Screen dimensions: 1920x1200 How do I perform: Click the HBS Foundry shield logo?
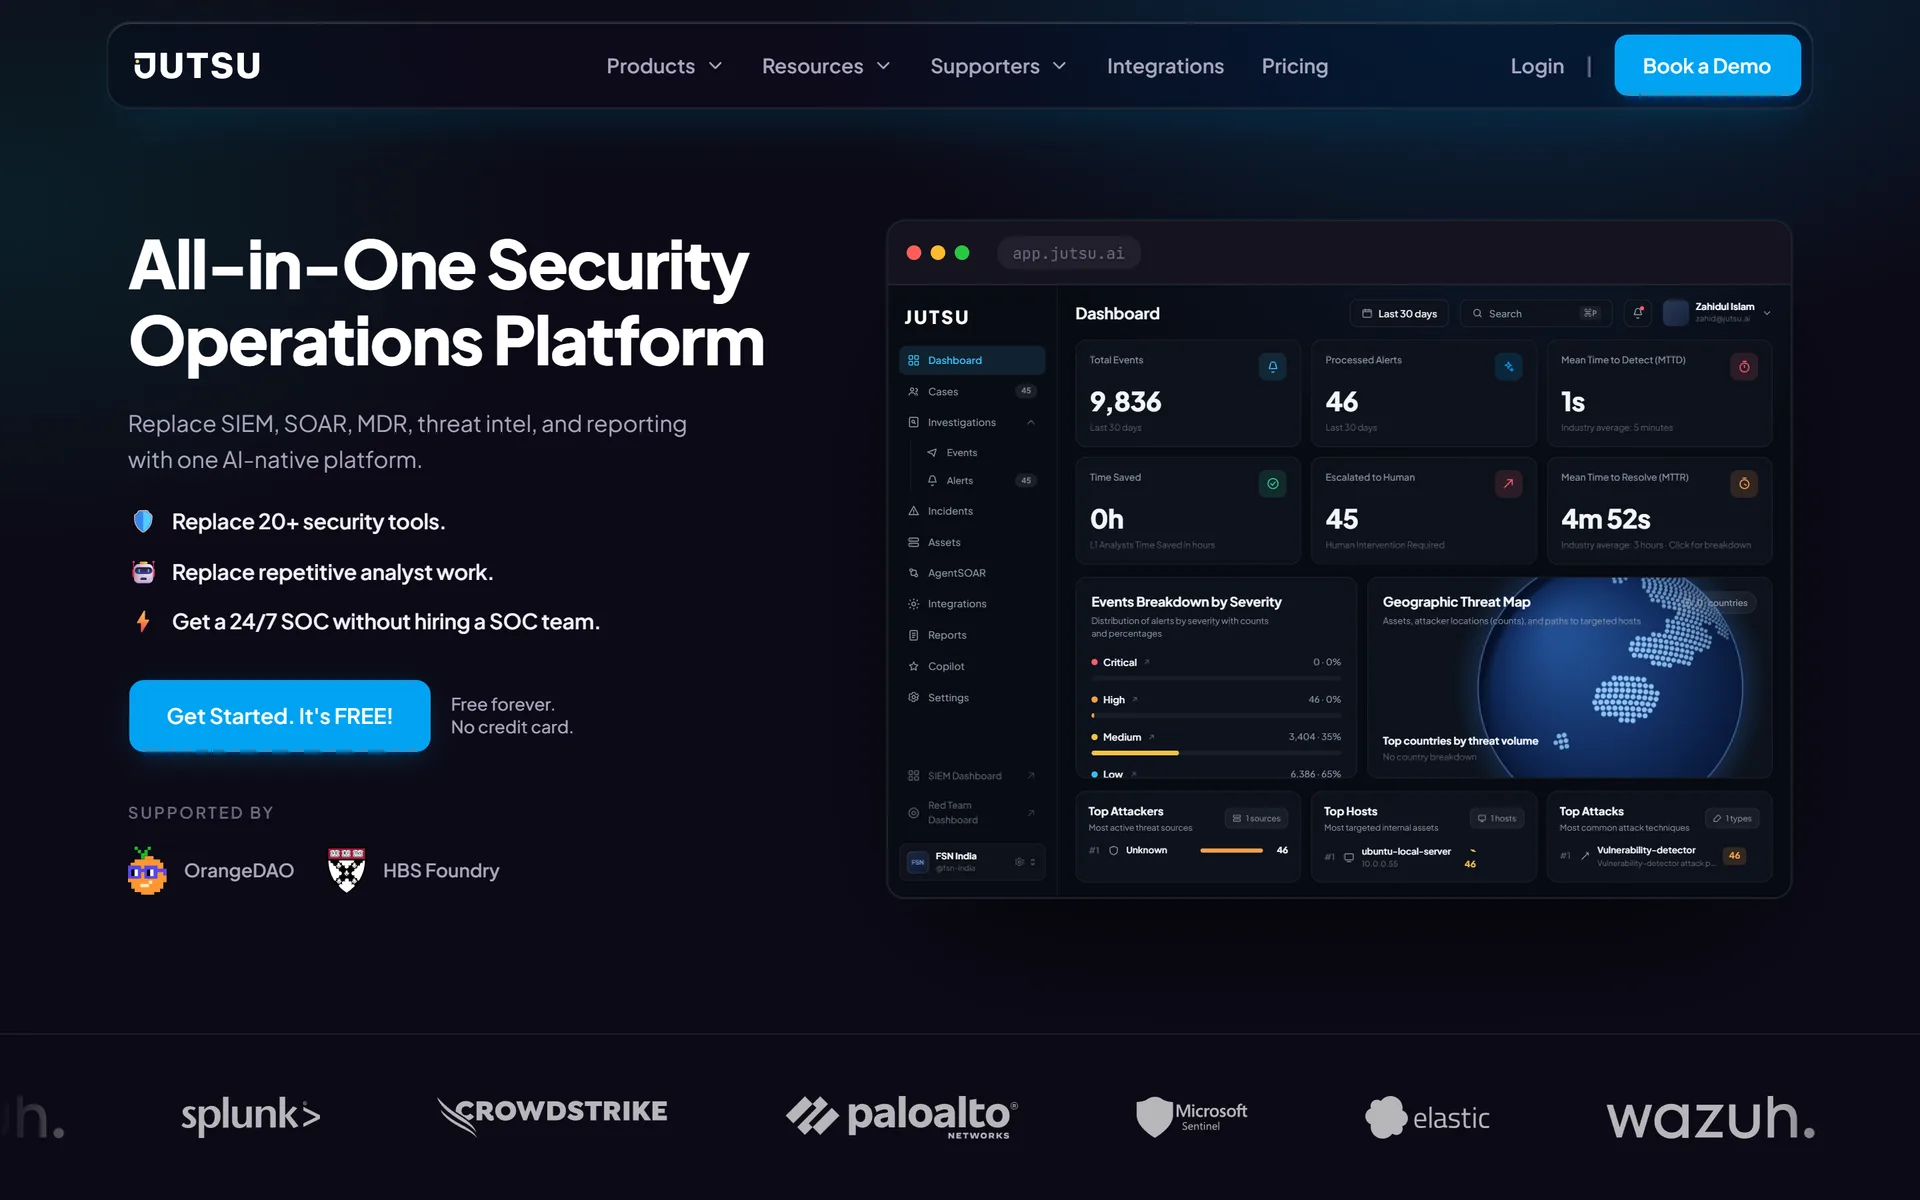coord(347,870)
